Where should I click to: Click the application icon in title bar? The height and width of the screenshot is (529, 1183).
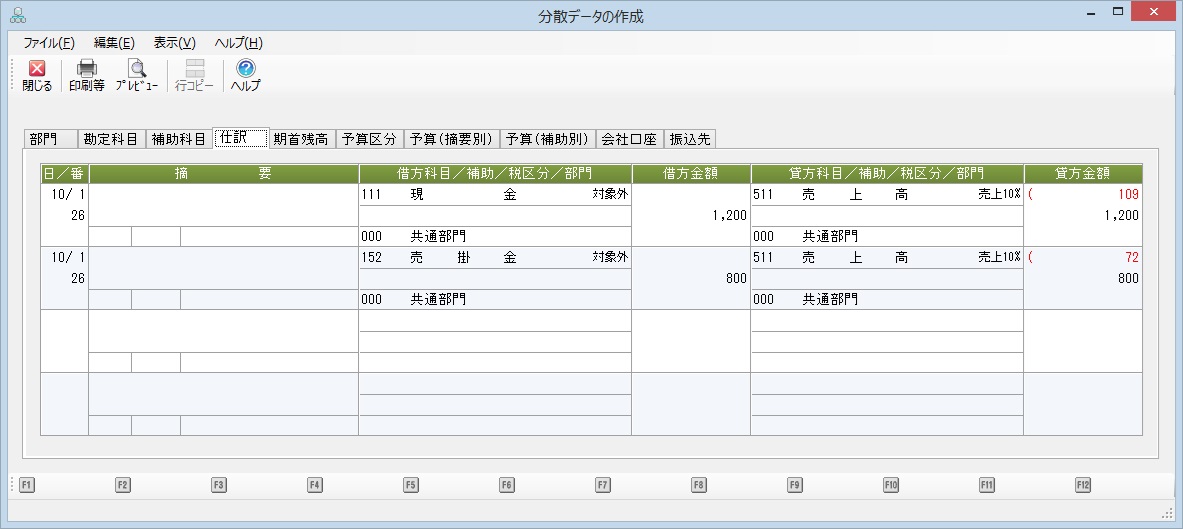tap(17, 14)
